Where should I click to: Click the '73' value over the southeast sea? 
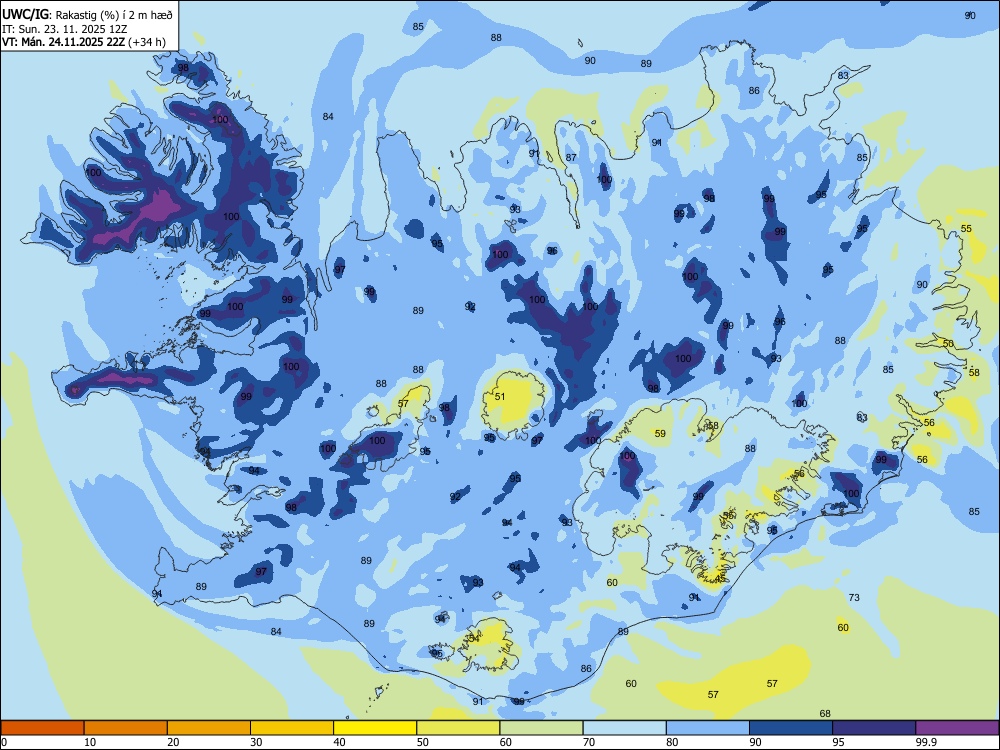coord(854,598)
